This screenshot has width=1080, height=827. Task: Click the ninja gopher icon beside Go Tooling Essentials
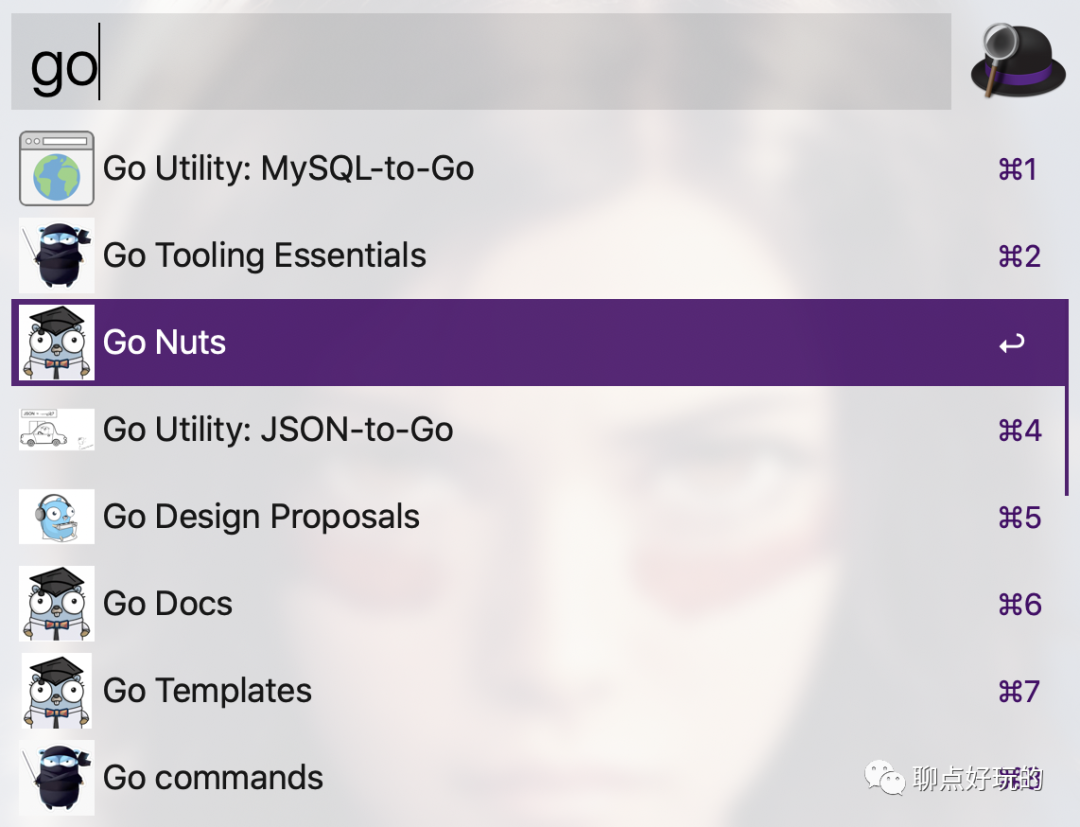pos(56,255)
